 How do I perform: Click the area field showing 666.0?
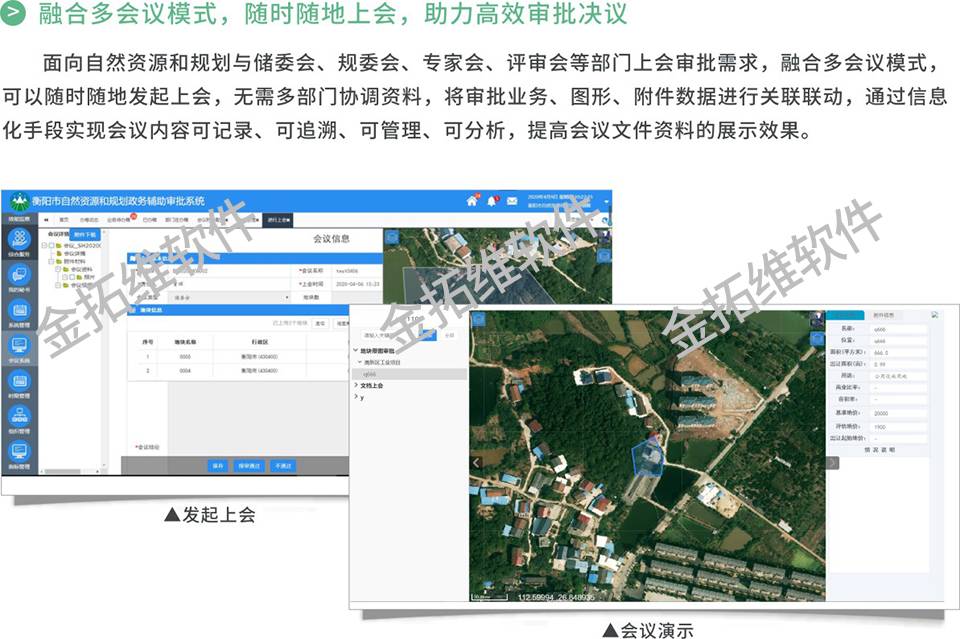point(899,353)
